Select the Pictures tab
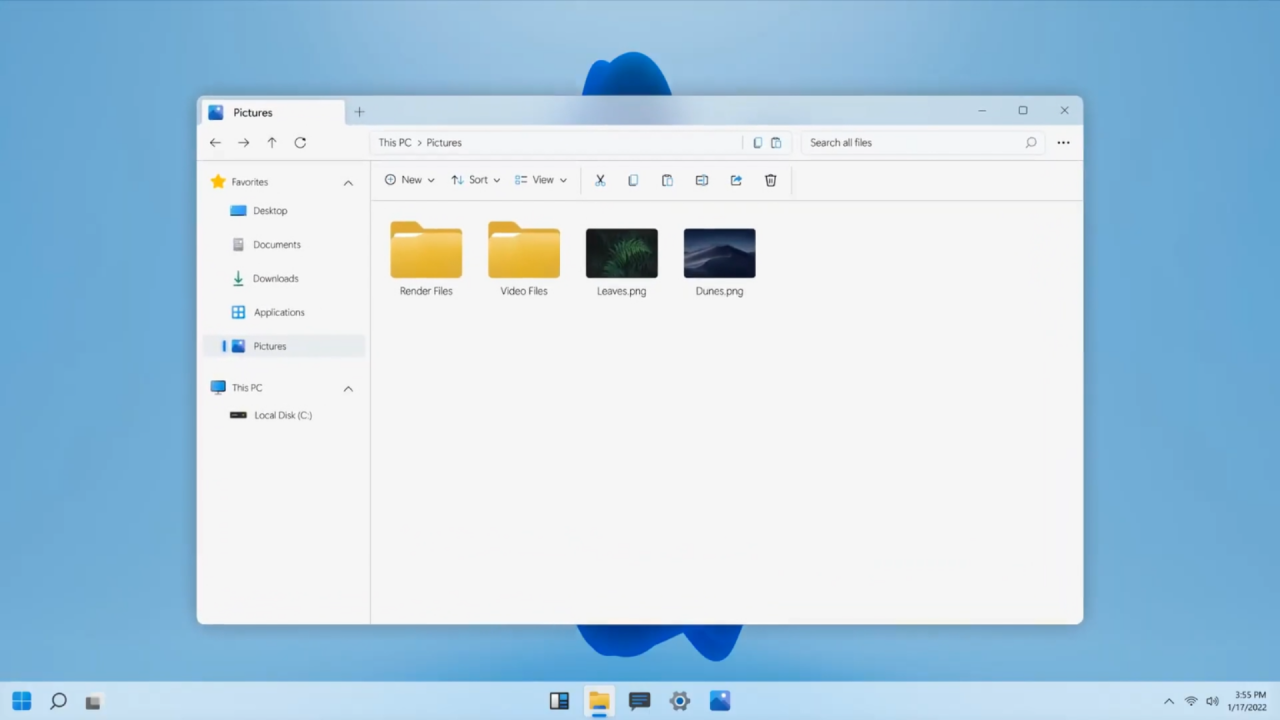The image size is (1280, 720). 273,112
